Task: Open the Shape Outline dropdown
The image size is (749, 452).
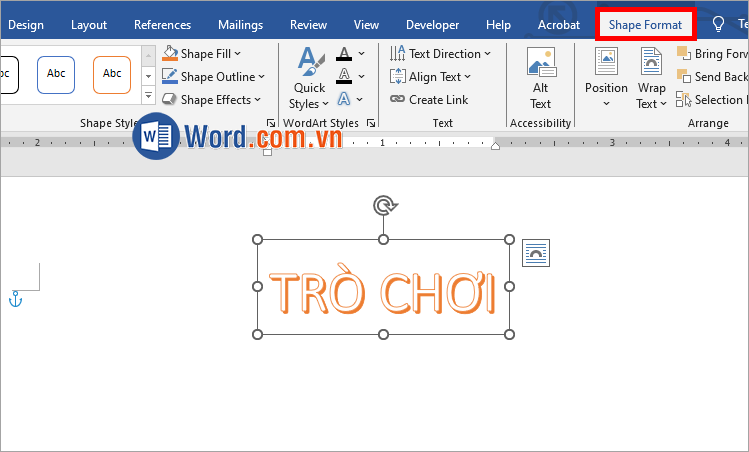Action: (x=214, y=76)
